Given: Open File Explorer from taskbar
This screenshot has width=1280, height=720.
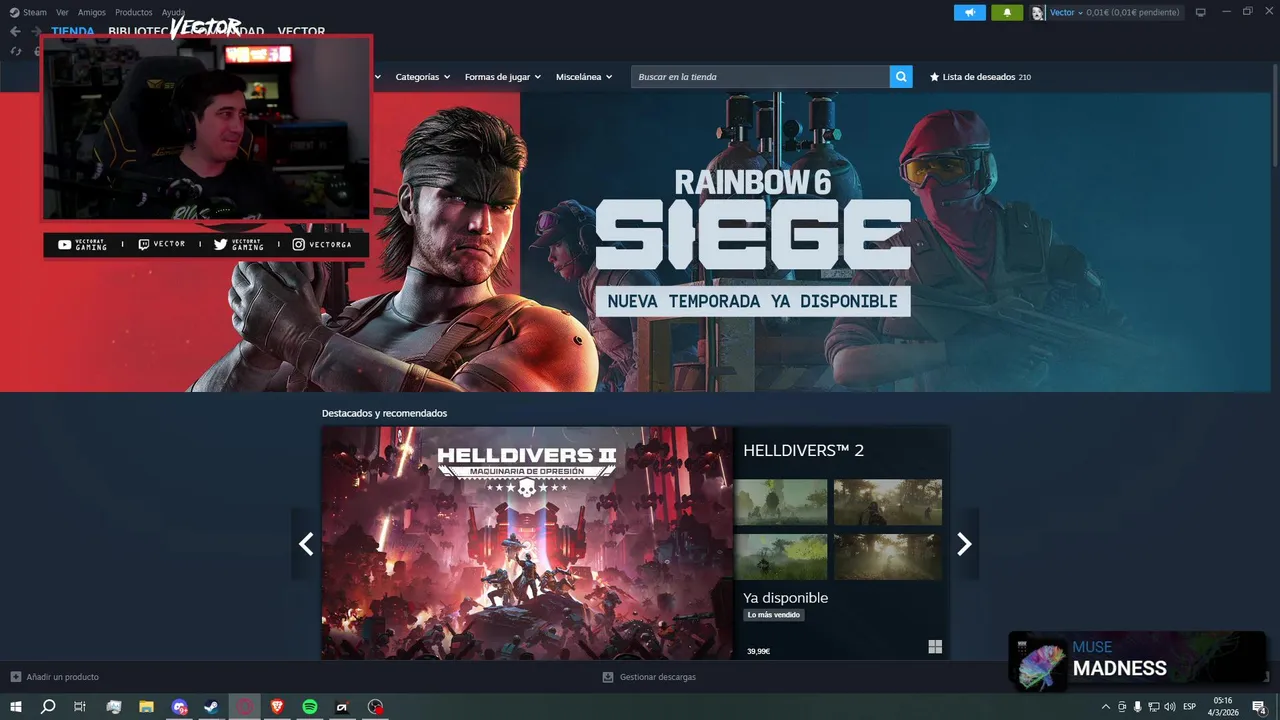Looking at the screenshot, I should pyautogui.click(x=146, y=707).
